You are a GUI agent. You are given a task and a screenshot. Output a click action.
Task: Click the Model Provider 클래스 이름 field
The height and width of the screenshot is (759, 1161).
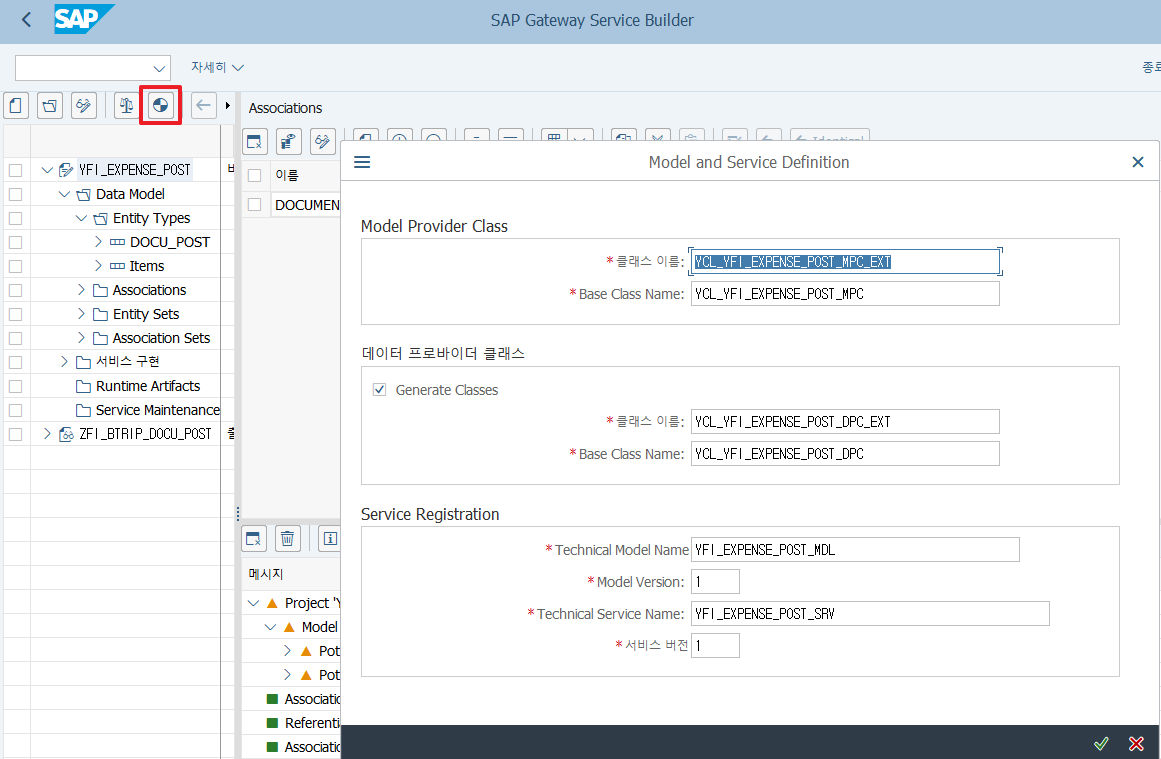pyautogui.click(x=845, y=261)
